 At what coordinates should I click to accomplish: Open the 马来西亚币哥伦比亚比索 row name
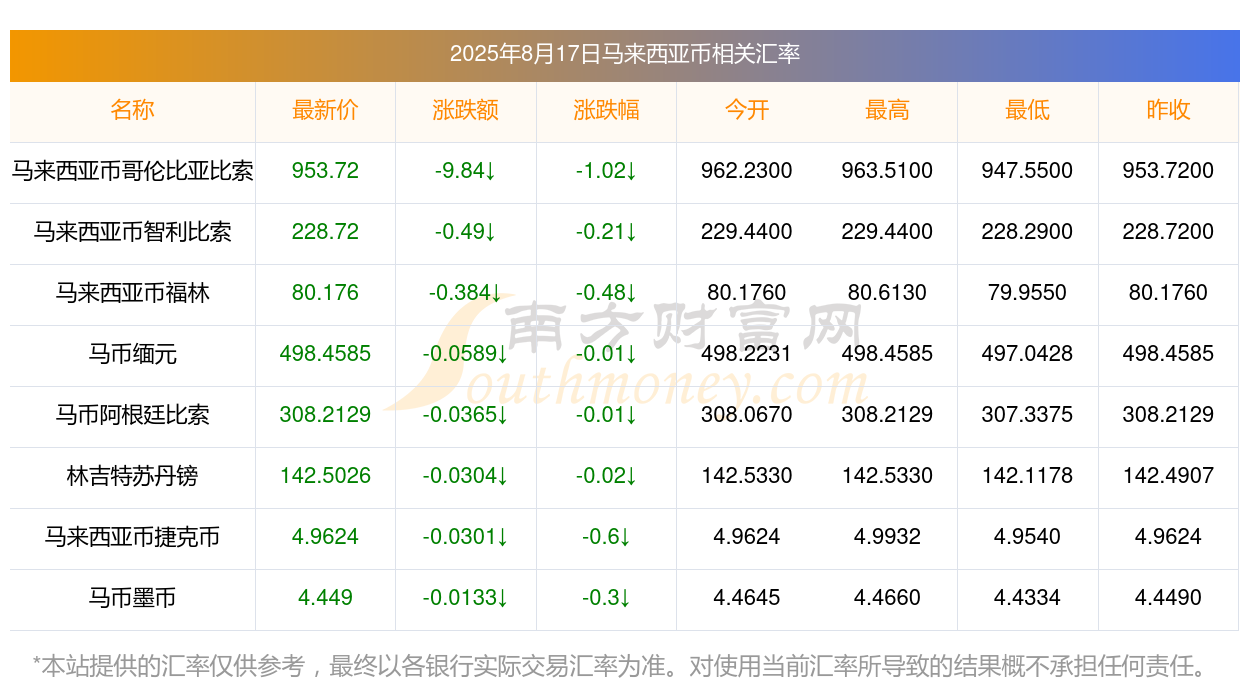pos(132,171)
